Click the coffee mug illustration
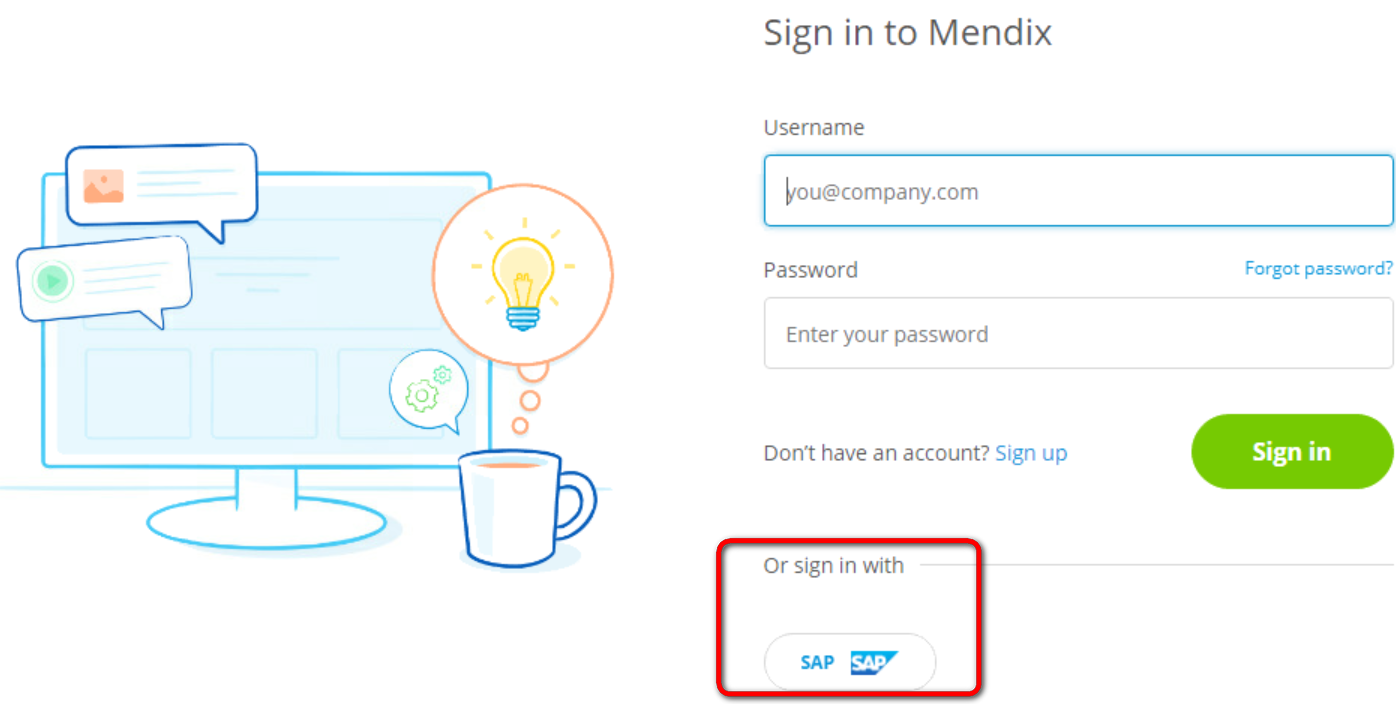This screenshot has width=1396, height=704. point(525,508)
